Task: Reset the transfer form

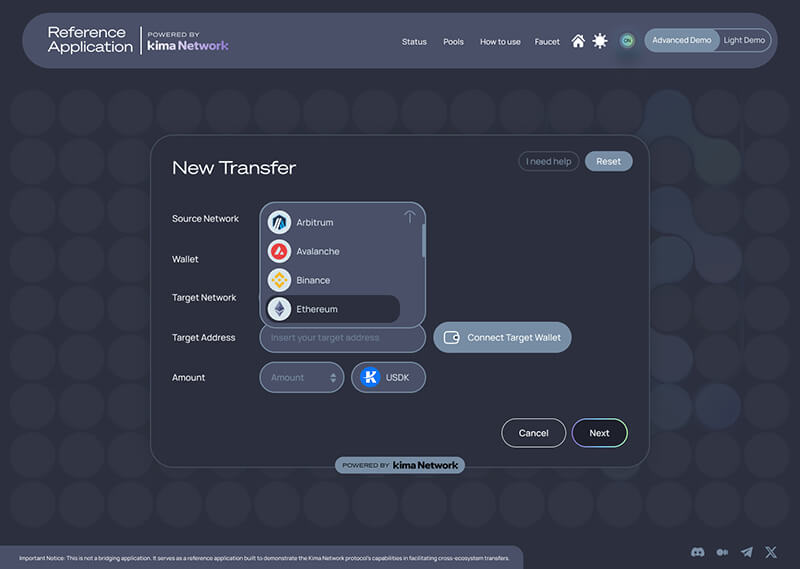Action: pos(608,161)
